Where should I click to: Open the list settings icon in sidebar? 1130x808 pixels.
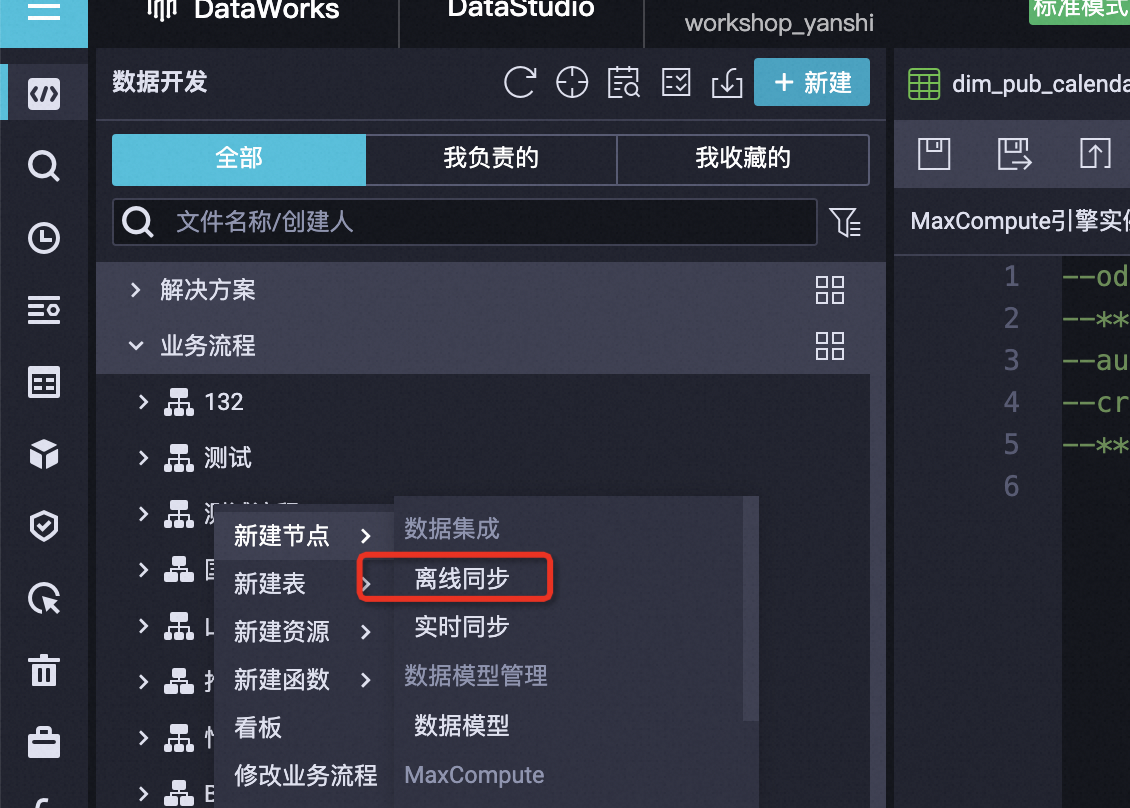point(44,310)
